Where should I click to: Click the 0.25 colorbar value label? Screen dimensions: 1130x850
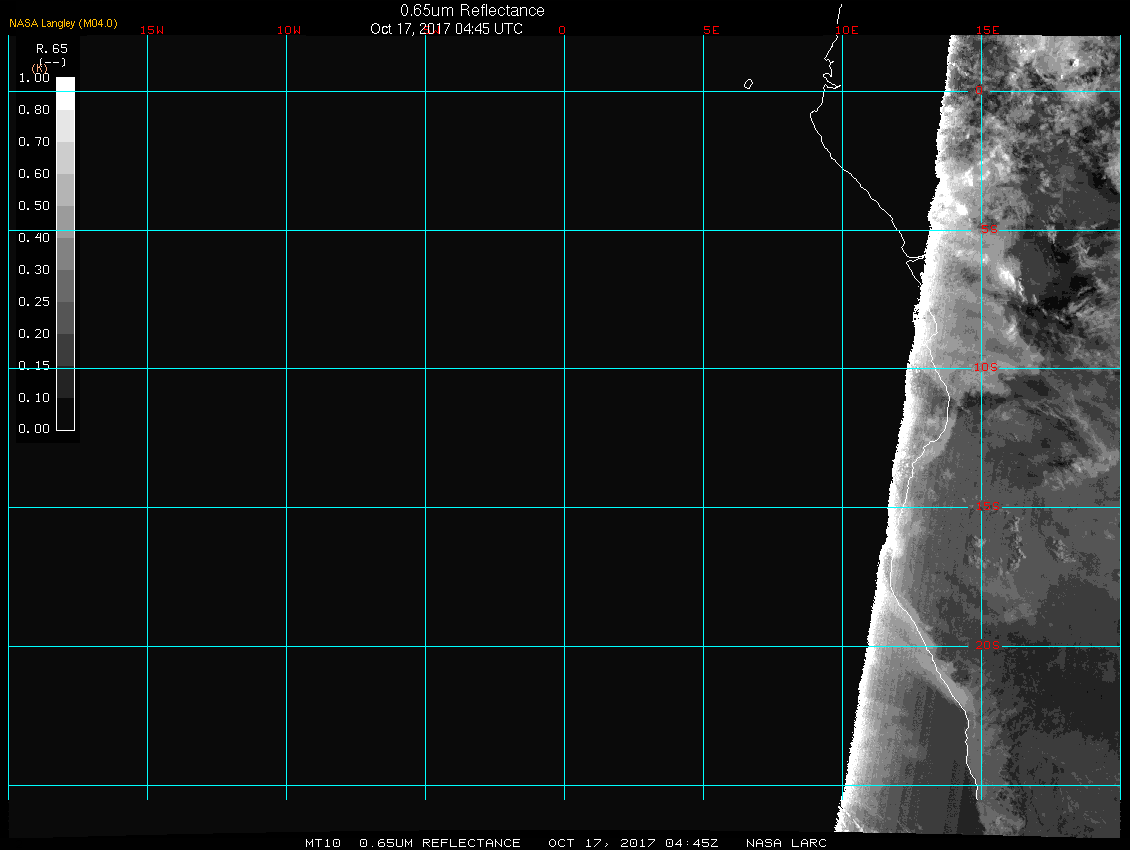[x=34, y=302]
